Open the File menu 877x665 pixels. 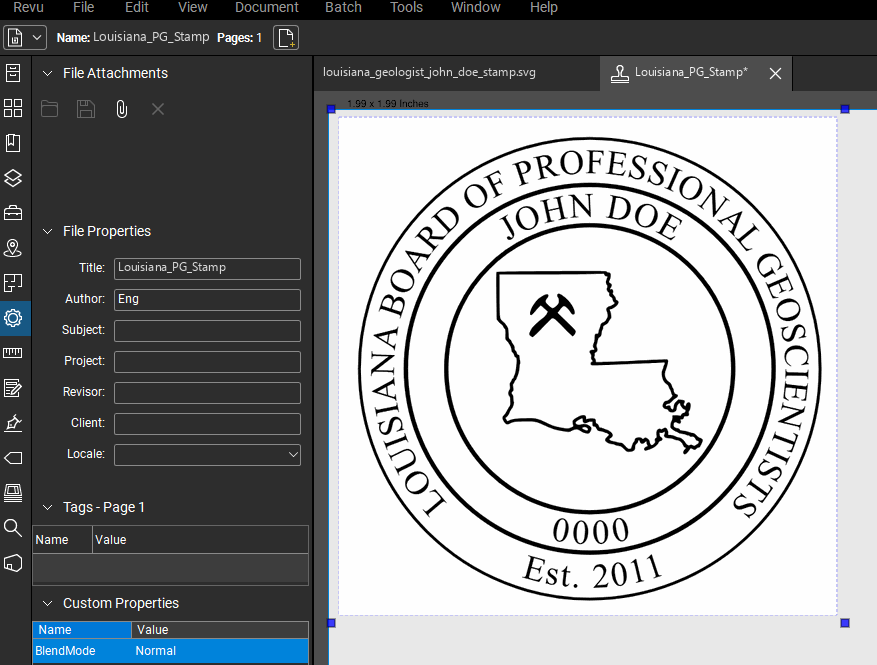pyautogui.click(x=83, y=7)
